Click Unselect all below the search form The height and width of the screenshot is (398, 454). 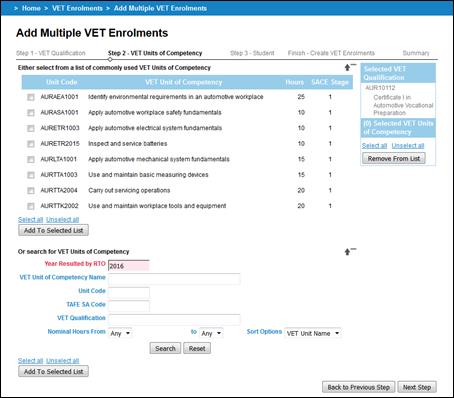(63, 361)
